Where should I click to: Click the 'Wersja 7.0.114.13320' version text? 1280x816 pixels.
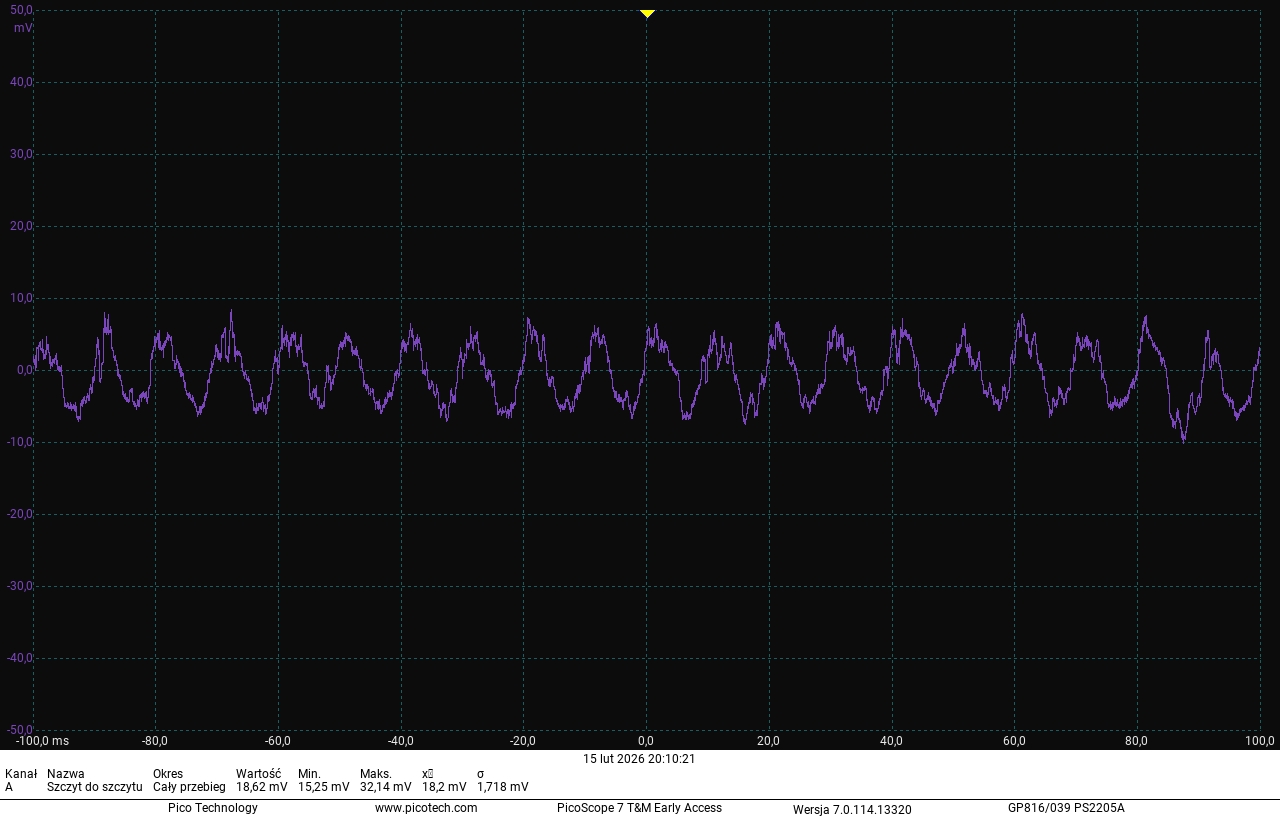tap(852, 809)
